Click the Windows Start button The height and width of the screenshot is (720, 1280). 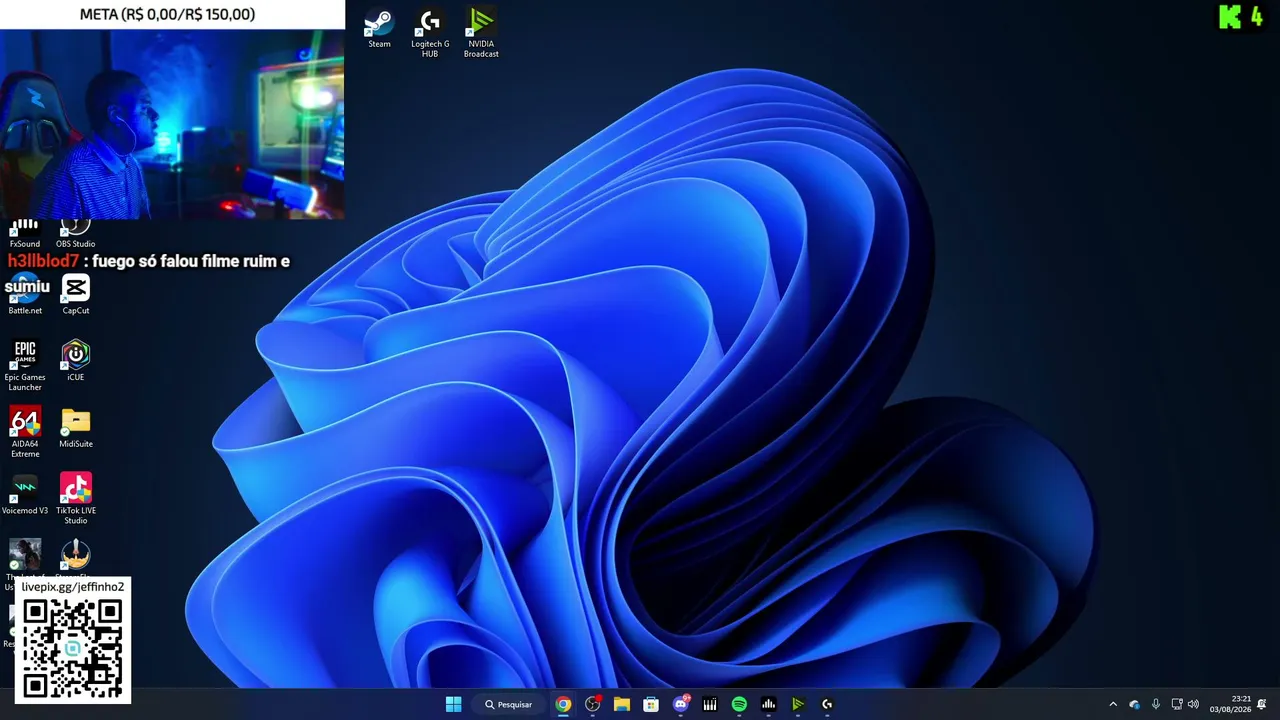tap(453, 704)
